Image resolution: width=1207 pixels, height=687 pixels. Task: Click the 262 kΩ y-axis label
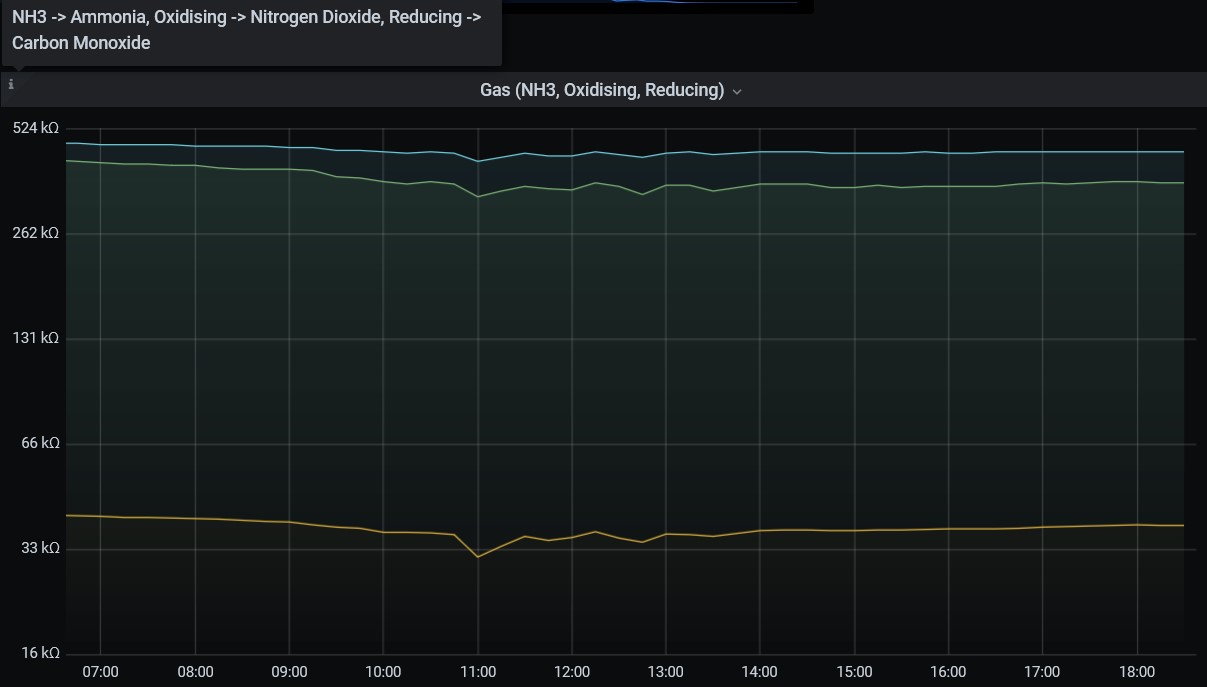pyautogui.click(x=36, y=233)
